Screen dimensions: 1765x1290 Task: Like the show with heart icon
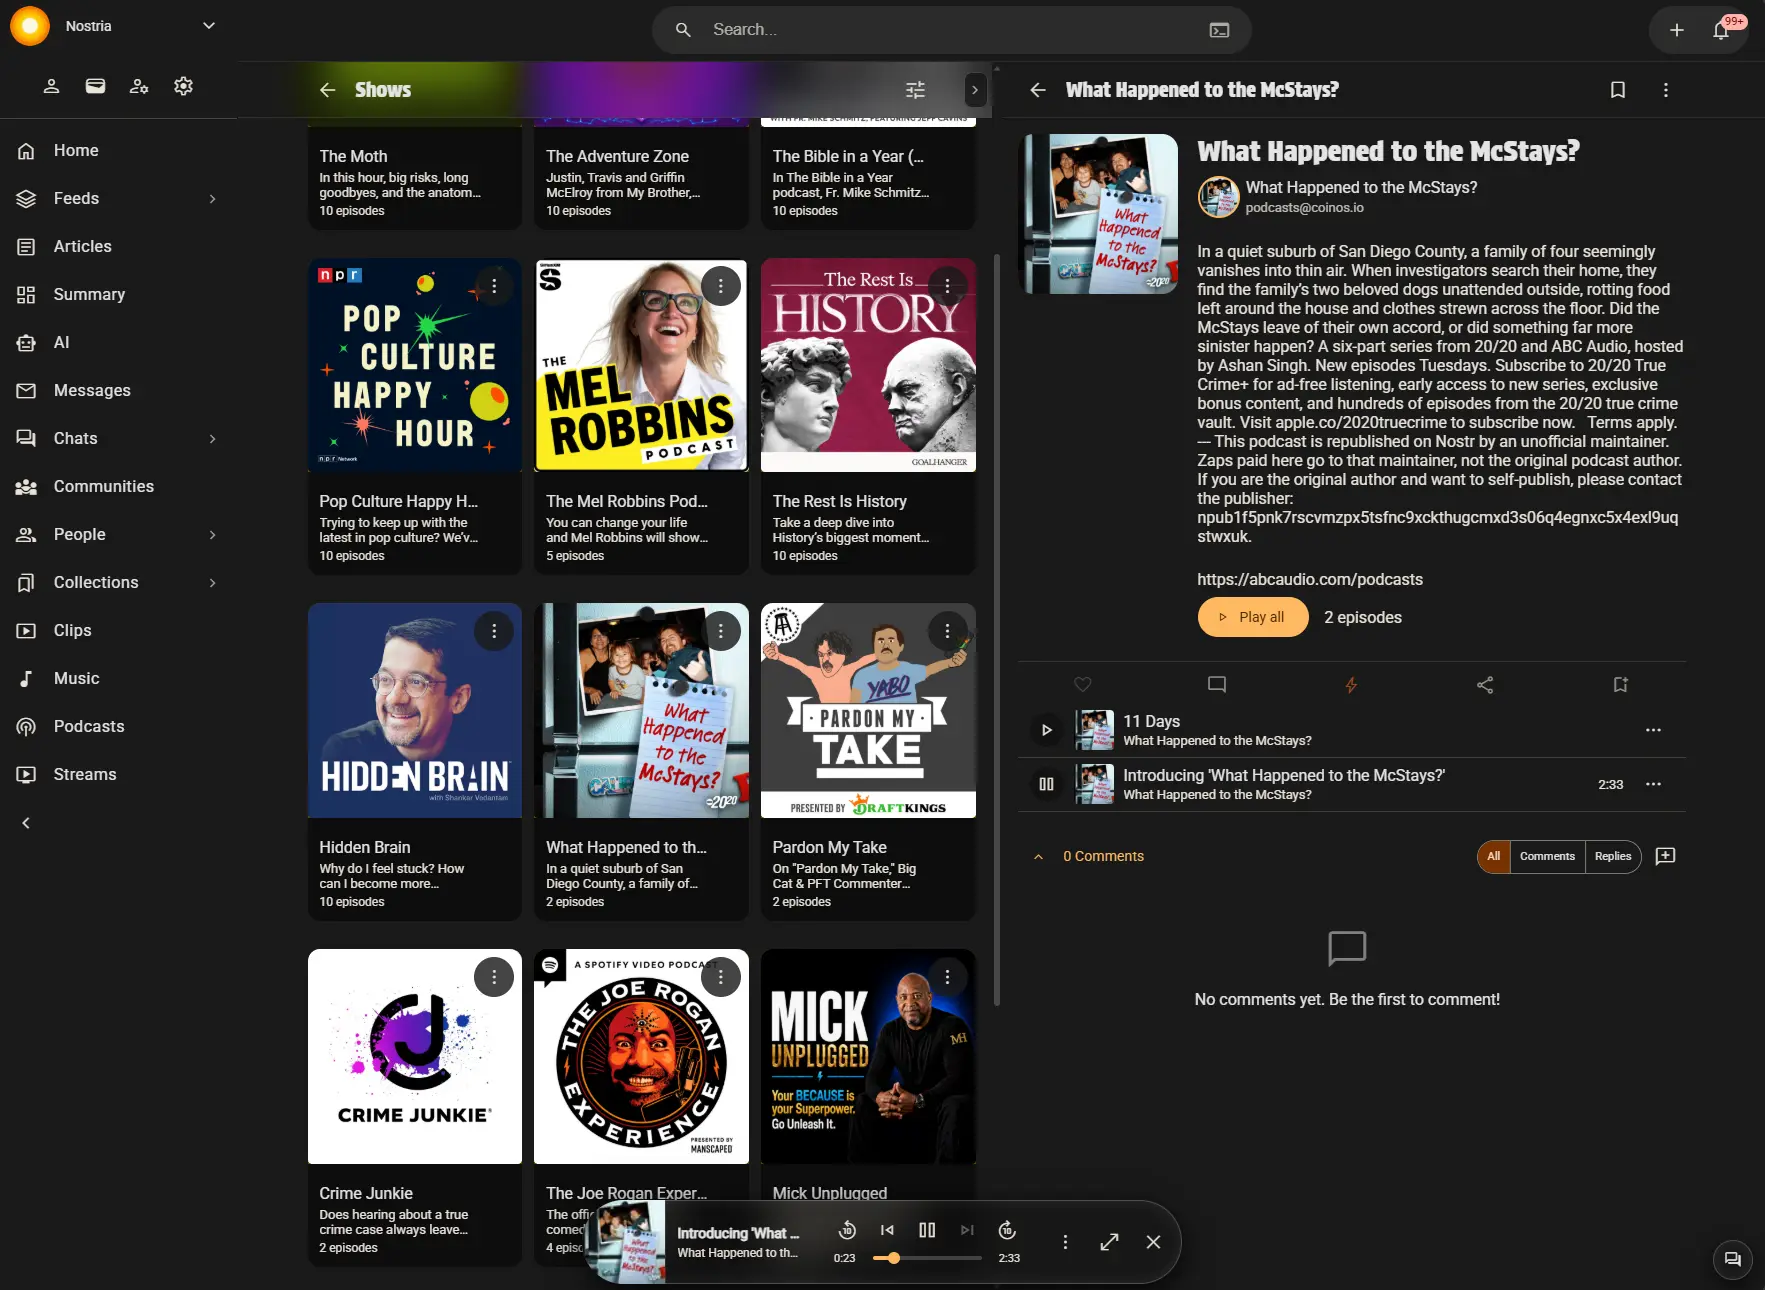click(x=1082, y=685)
